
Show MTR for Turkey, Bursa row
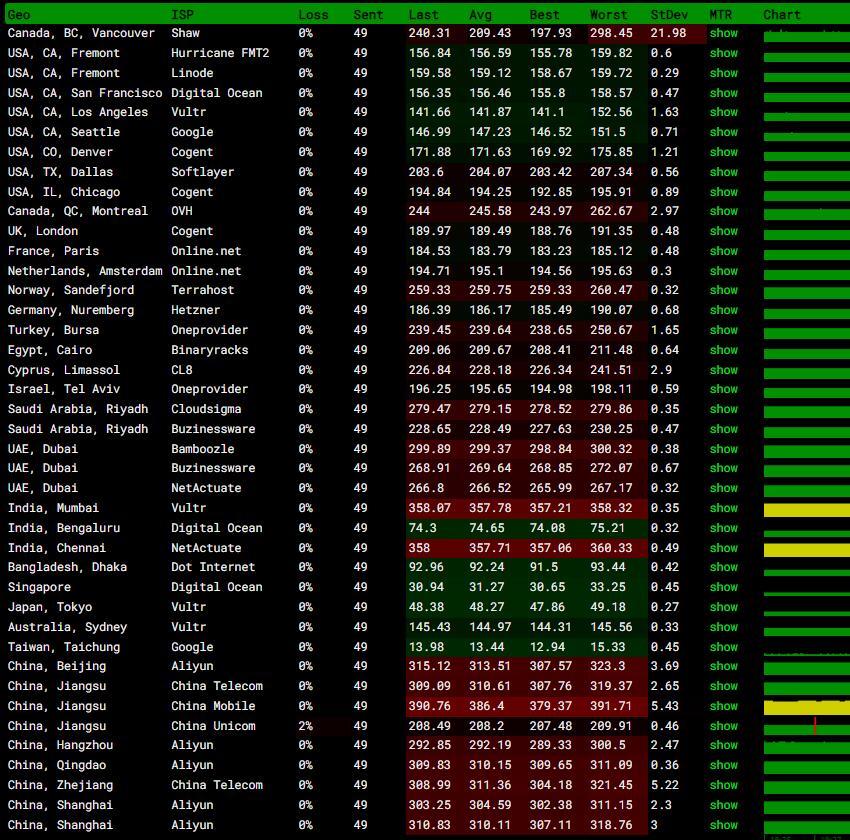(x=723, y=331)
